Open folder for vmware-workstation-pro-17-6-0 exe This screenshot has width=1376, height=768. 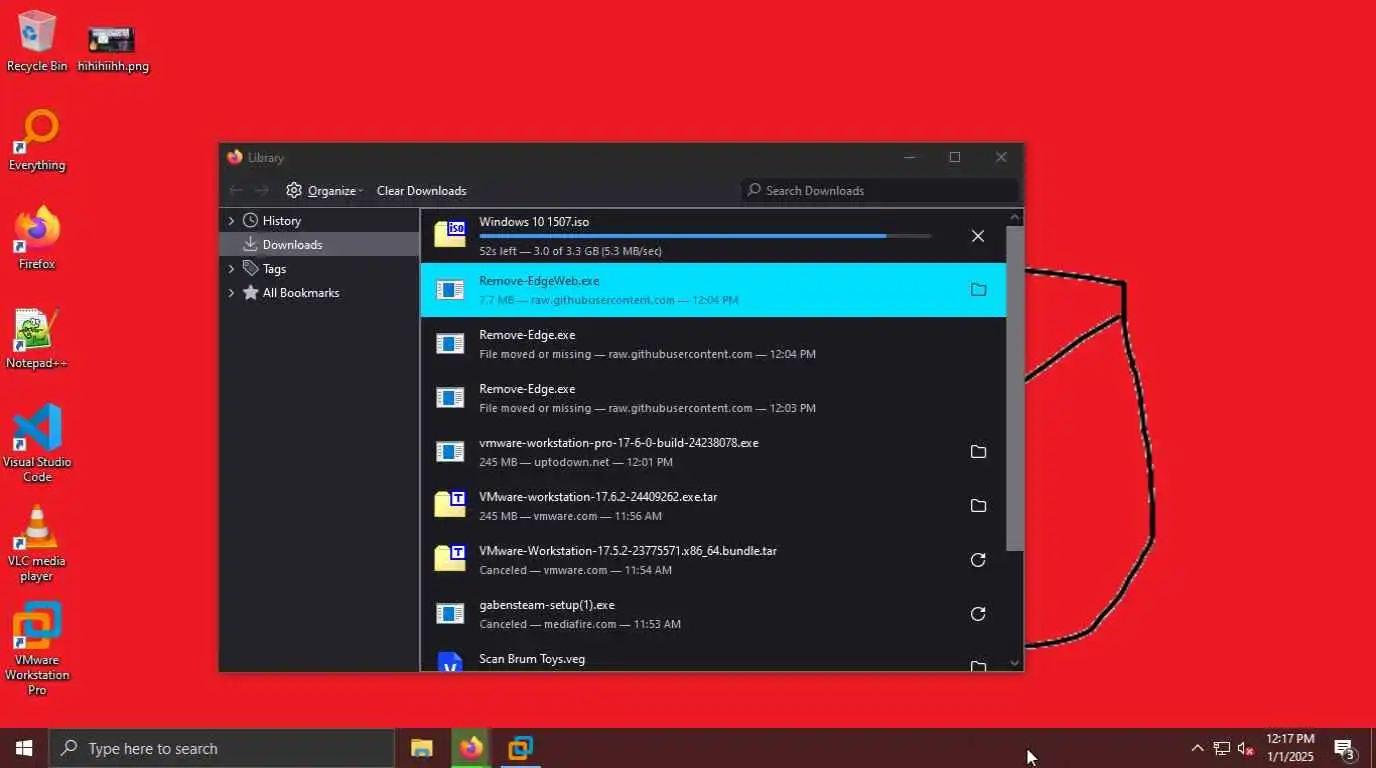[x=978, y=452]
